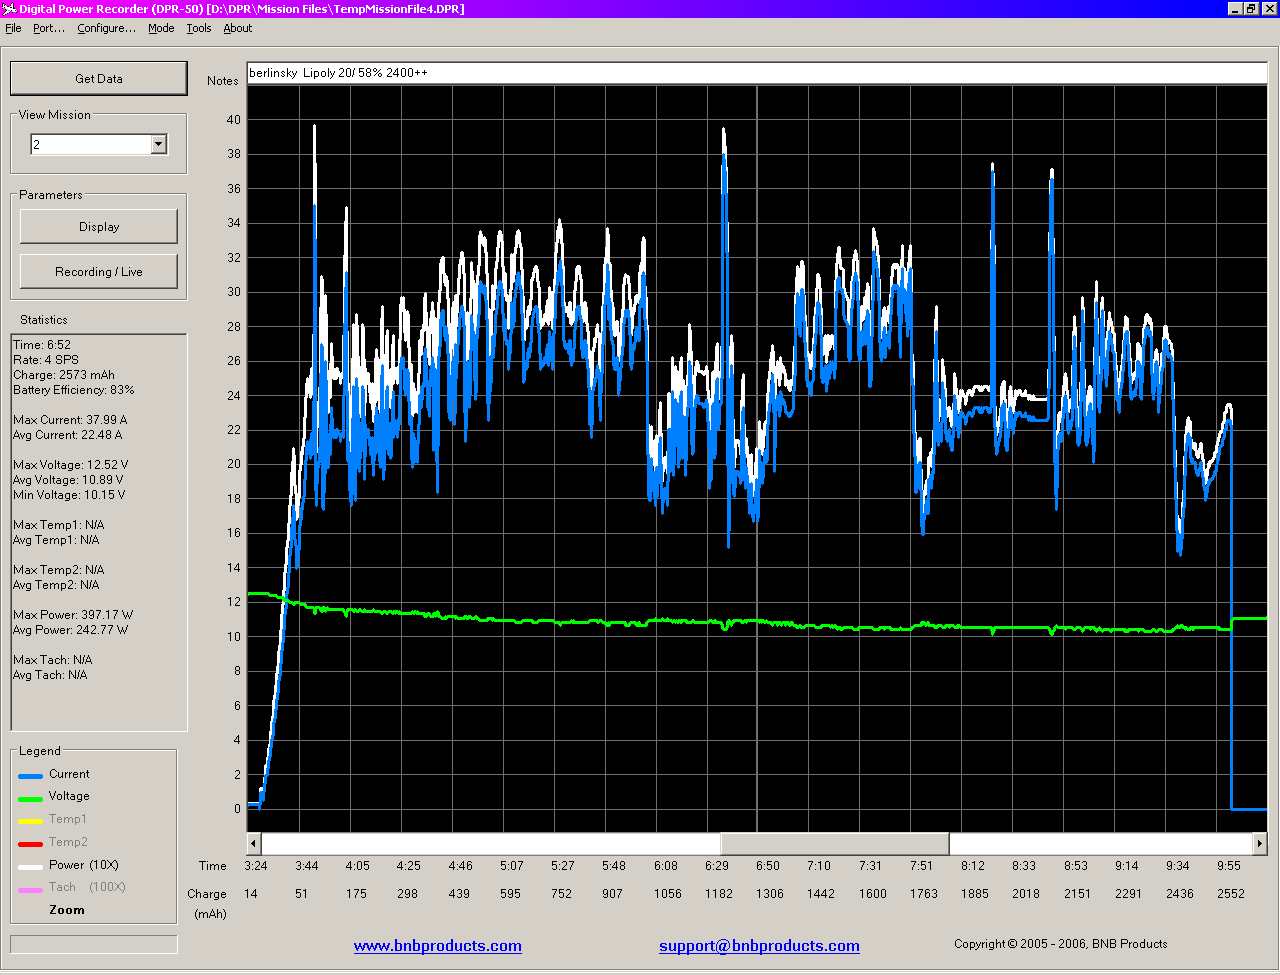Click the Max Current: 37.99 A statistic
1280x975 pixels.
click(70, 420)
